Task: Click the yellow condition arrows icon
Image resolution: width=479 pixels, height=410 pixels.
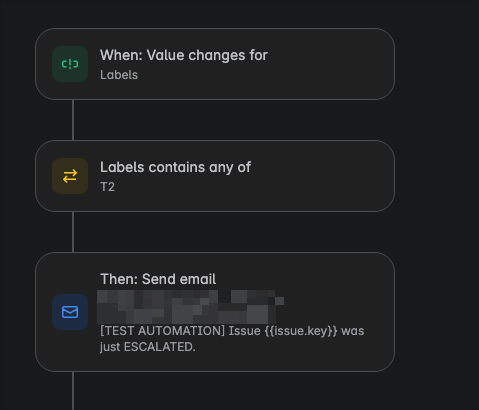Action: (70, 176)
